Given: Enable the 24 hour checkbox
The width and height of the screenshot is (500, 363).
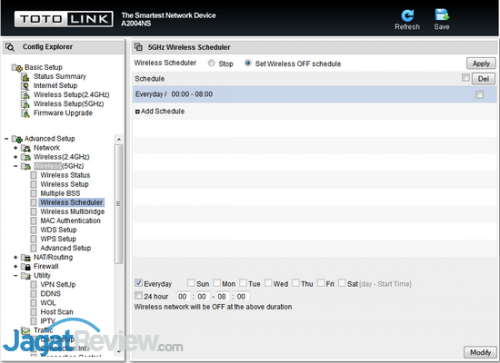Looking at the screenshot, I should pyautogui.click(x=139, y=295).
